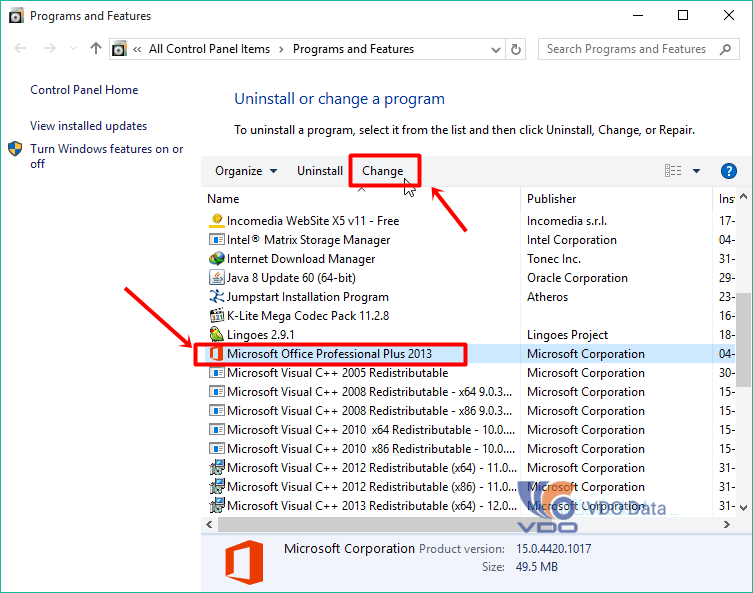Viewport: 753px width, 593px height.
Task: Select Visual C++ 2013 (x64) Redistributable icon
Action: click(x=217, y=505)
